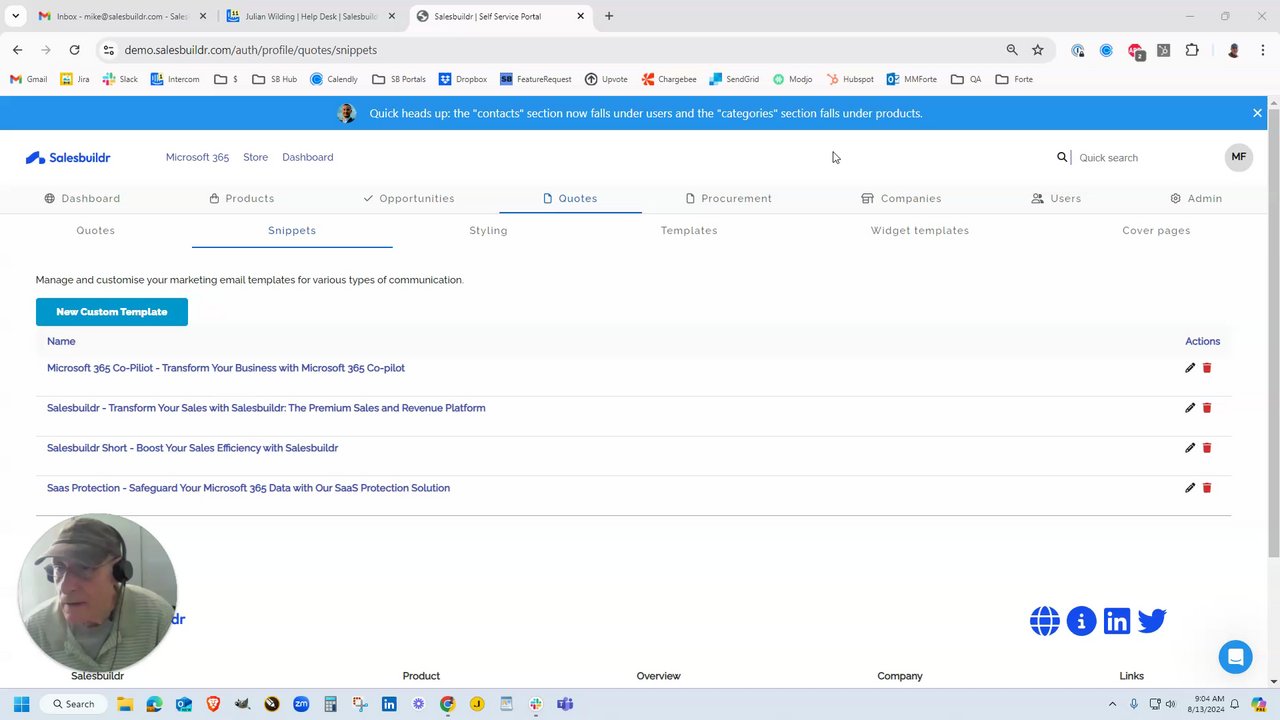Switch to the Quotes sub-tab
The height and width of the screenshot is (720, 1280).
[96, 231]
